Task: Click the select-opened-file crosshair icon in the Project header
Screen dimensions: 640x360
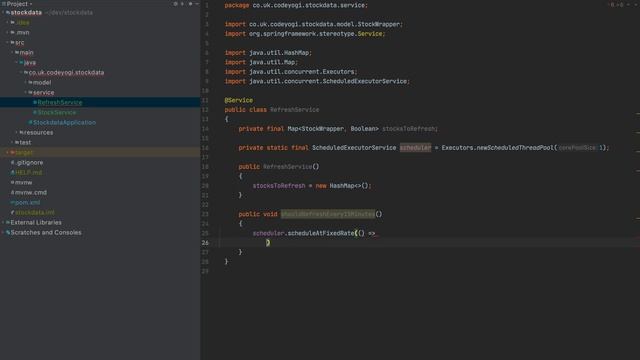Action: pyautogui.click(x=176, y=4)
